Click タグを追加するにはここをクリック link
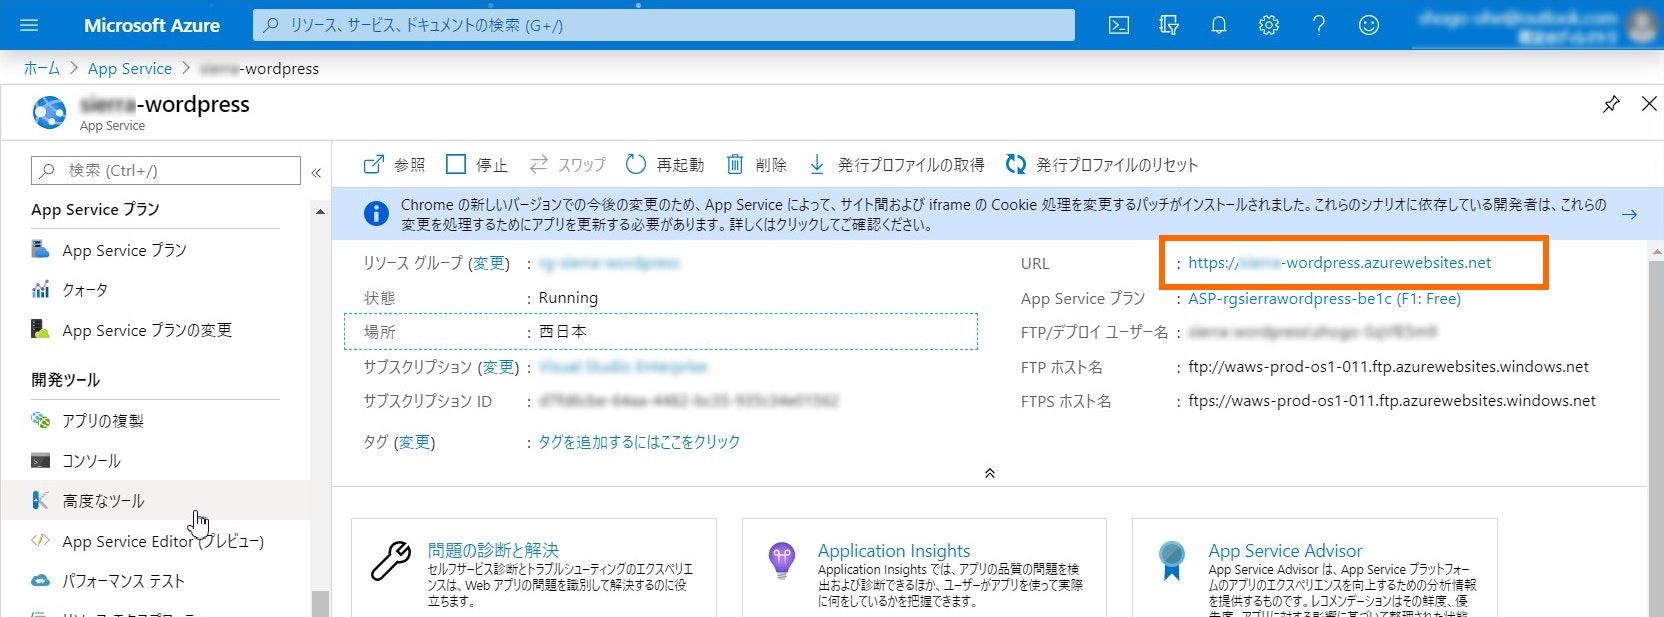Screen dimensions: 1664x617 coord(639,442)
